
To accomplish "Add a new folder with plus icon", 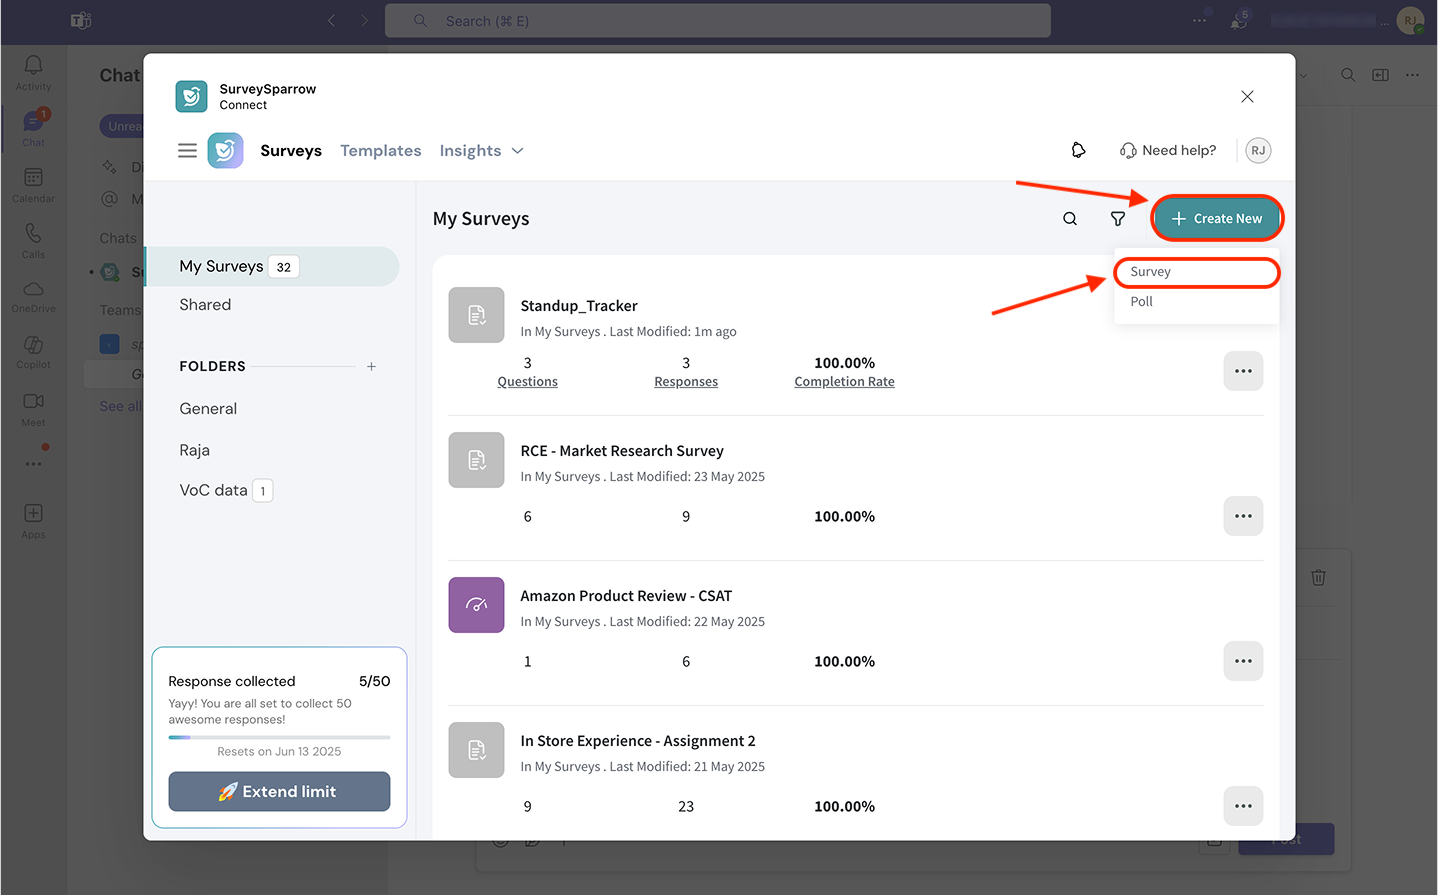I will tap(371, 367).
